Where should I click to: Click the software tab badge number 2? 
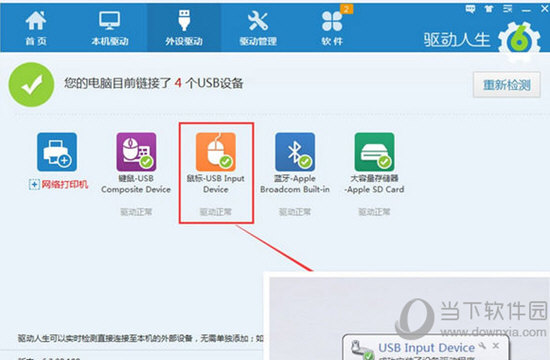(x=346, y=9)
